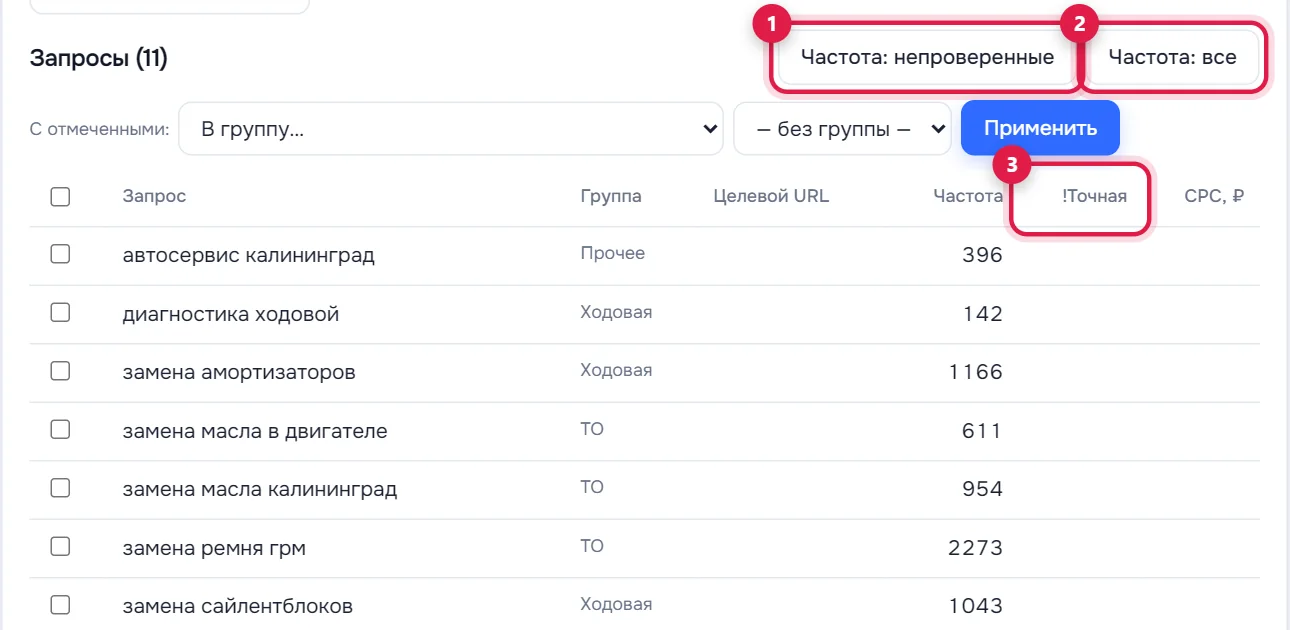This screenshot has height=630, width=1290.
Task: Open the 'В группу…' action dropdown
Action: click(x=451, y=129)
